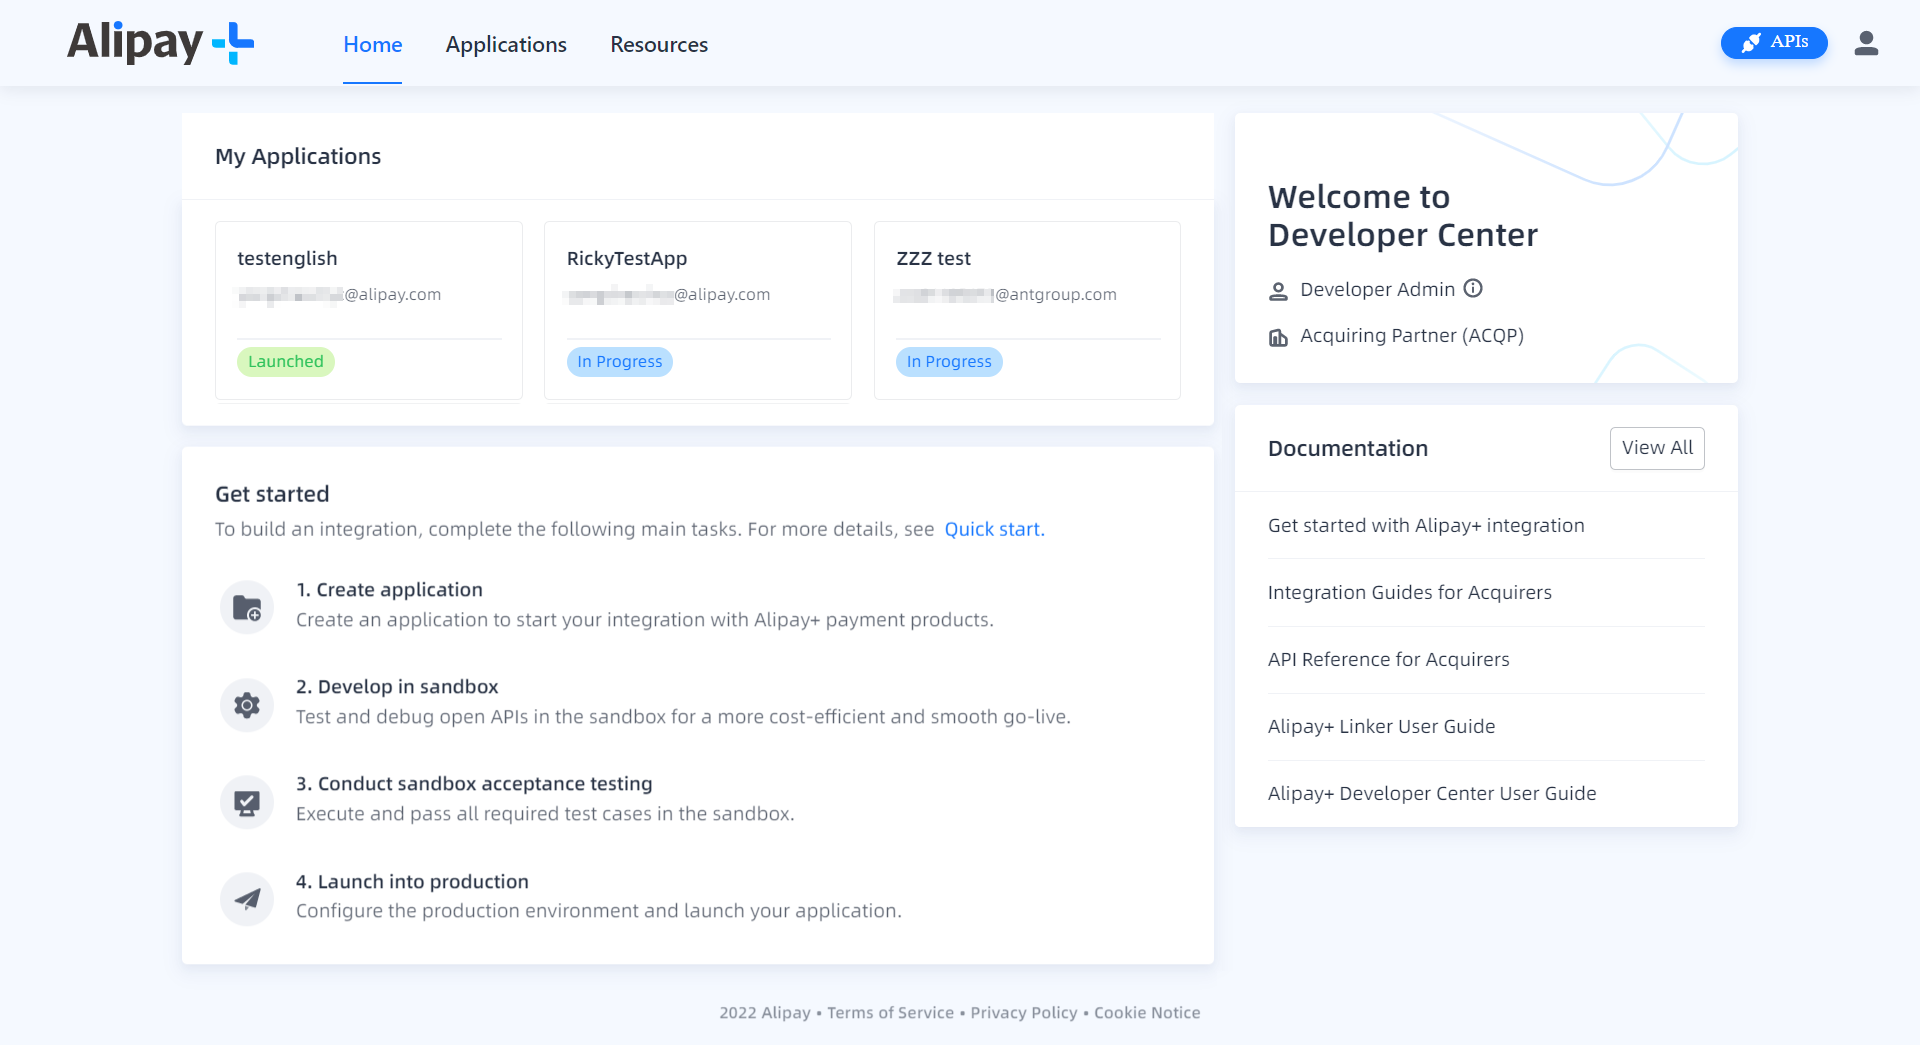Open the Quick start link

[x=993, y=529]
